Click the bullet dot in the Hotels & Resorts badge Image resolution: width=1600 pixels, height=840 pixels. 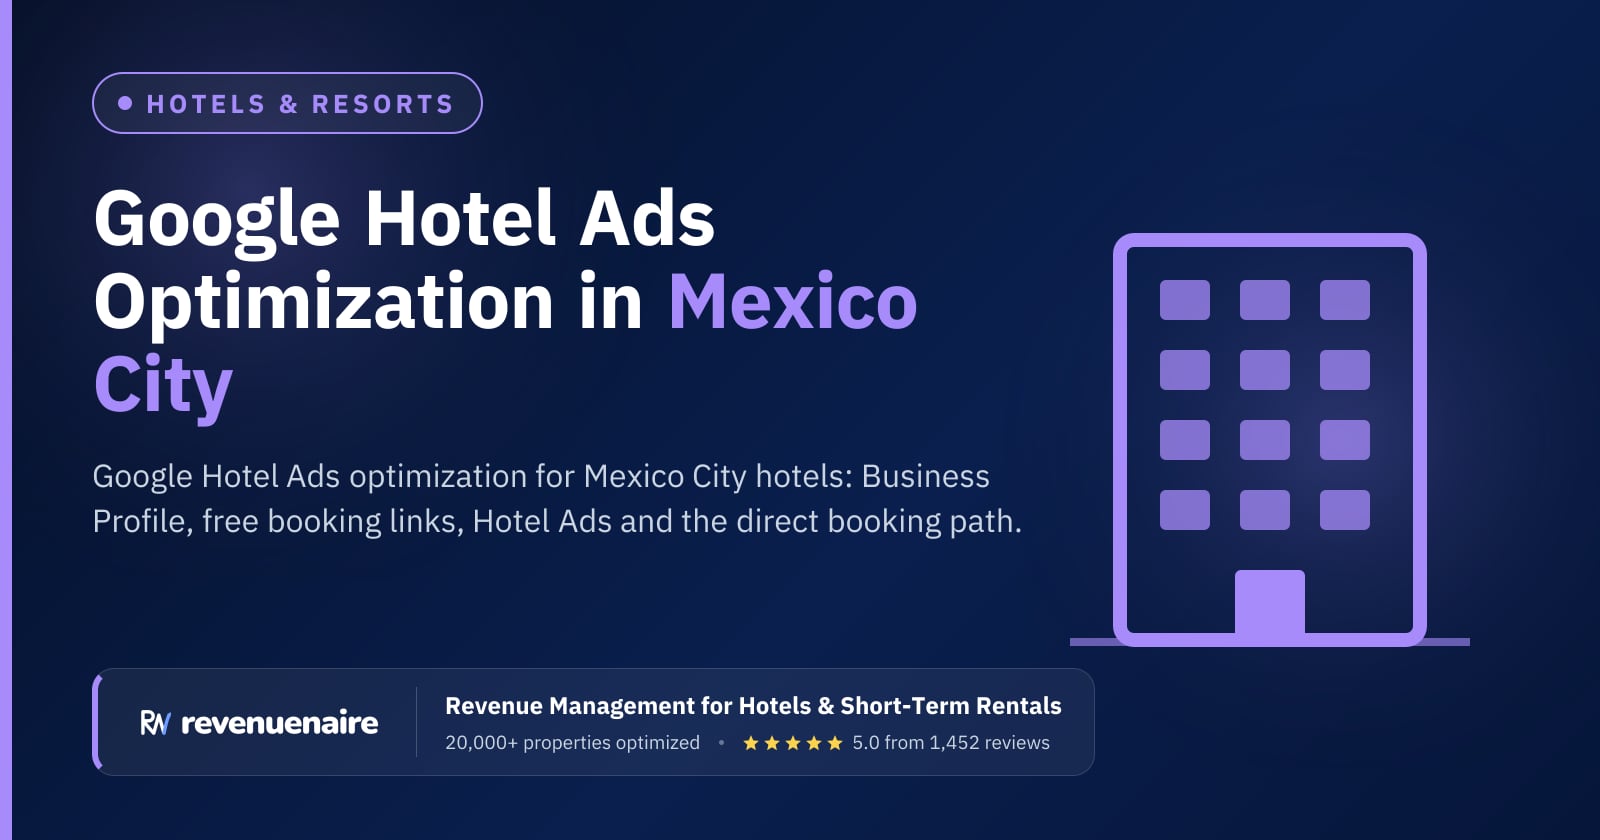click(x=125, y=103)
